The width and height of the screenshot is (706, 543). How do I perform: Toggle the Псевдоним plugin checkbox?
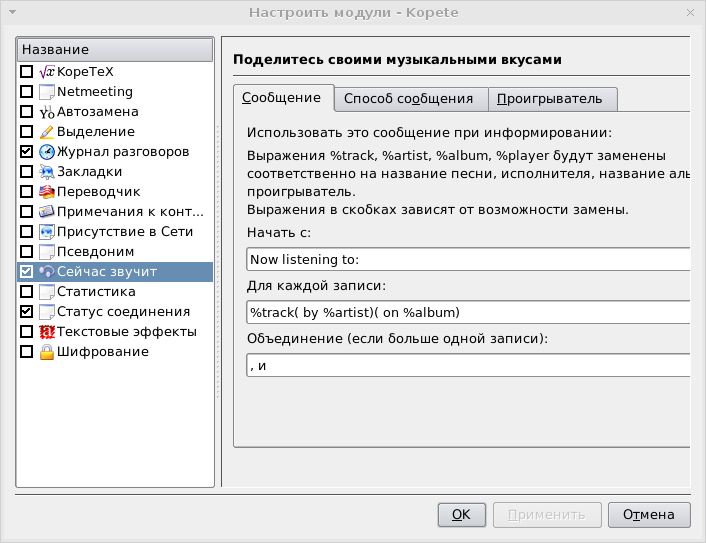[x=27, y=252]
